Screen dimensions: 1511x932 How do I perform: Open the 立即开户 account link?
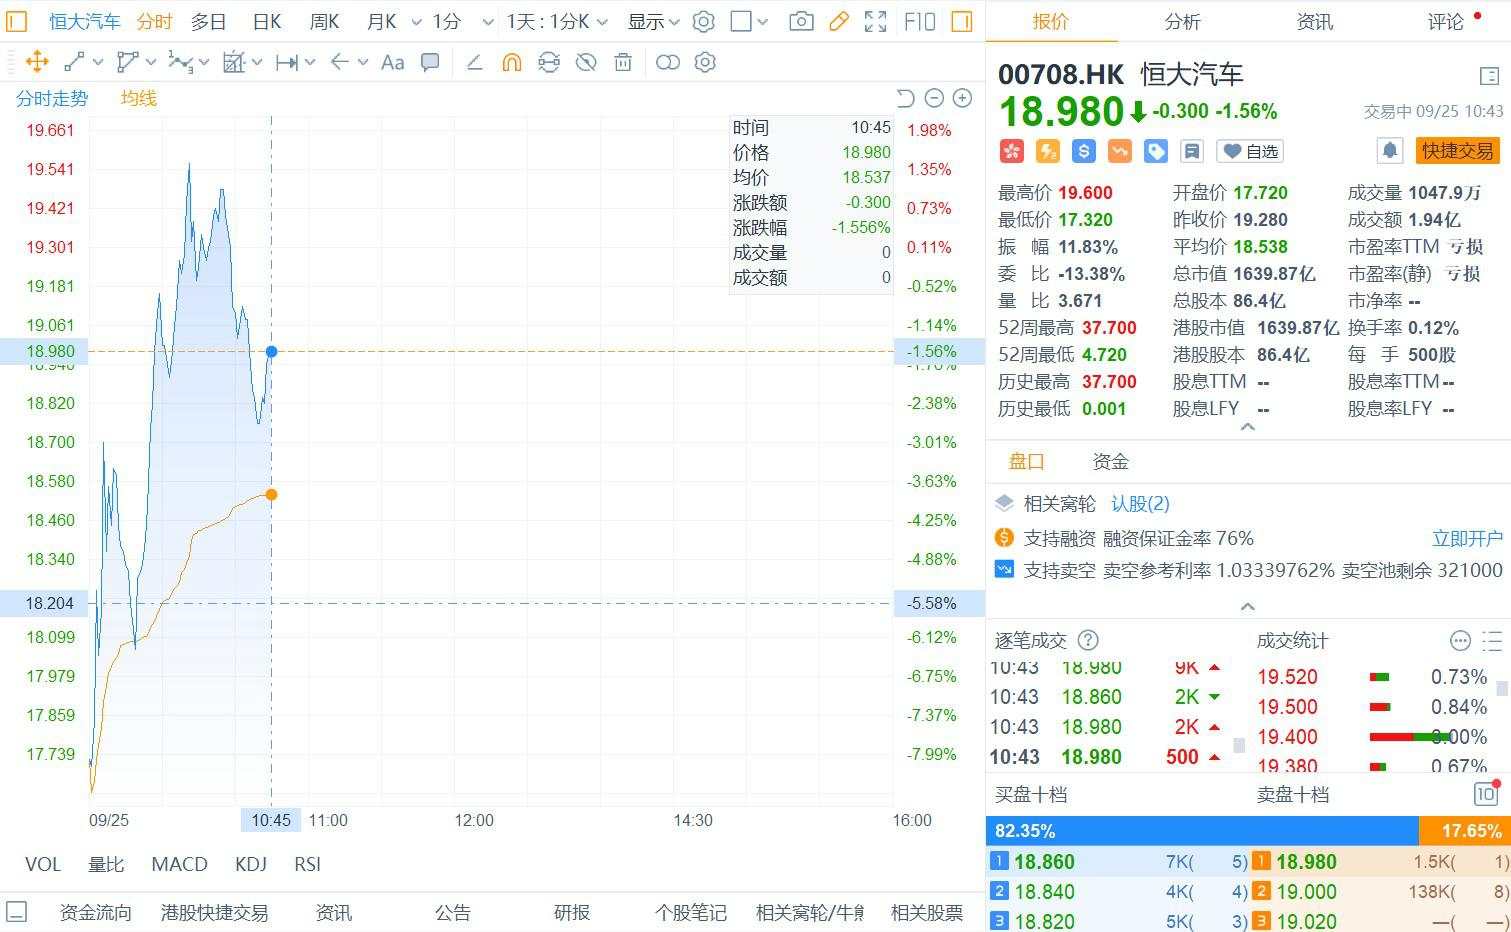(x=1467, y=538)
